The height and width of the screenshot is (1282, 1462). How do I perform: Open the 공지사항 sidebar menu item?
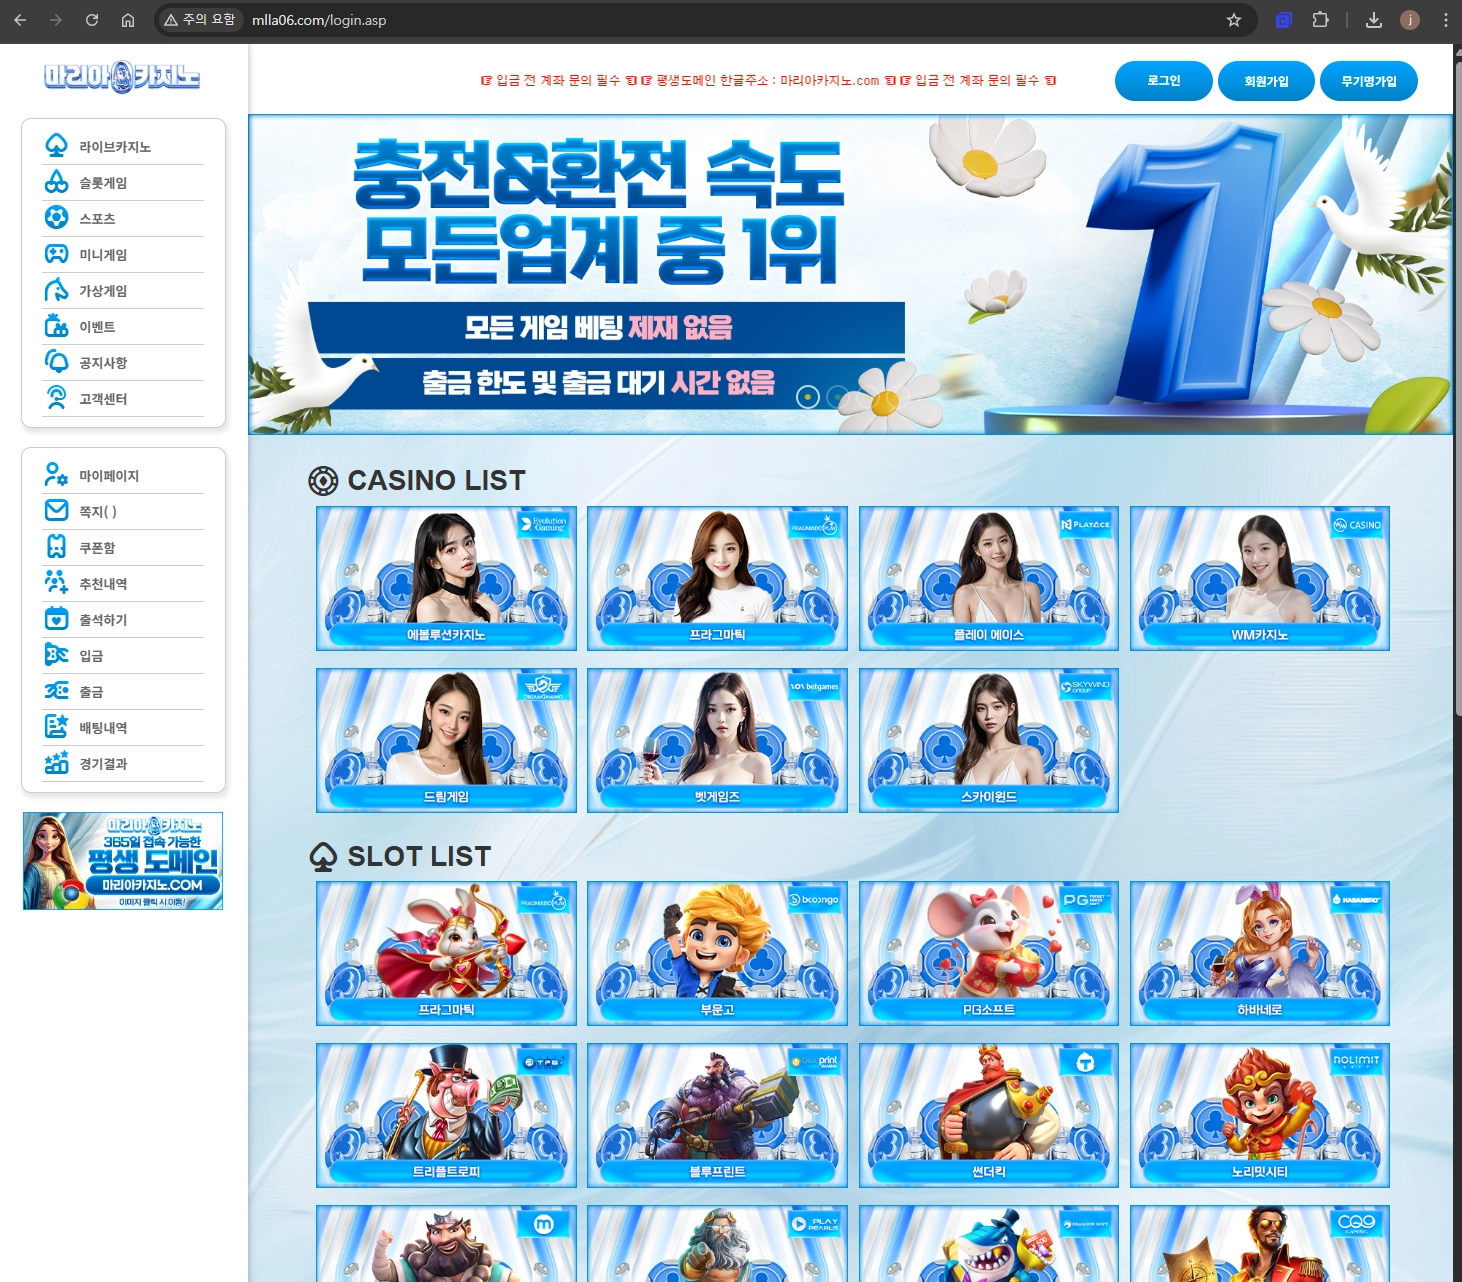103,363
